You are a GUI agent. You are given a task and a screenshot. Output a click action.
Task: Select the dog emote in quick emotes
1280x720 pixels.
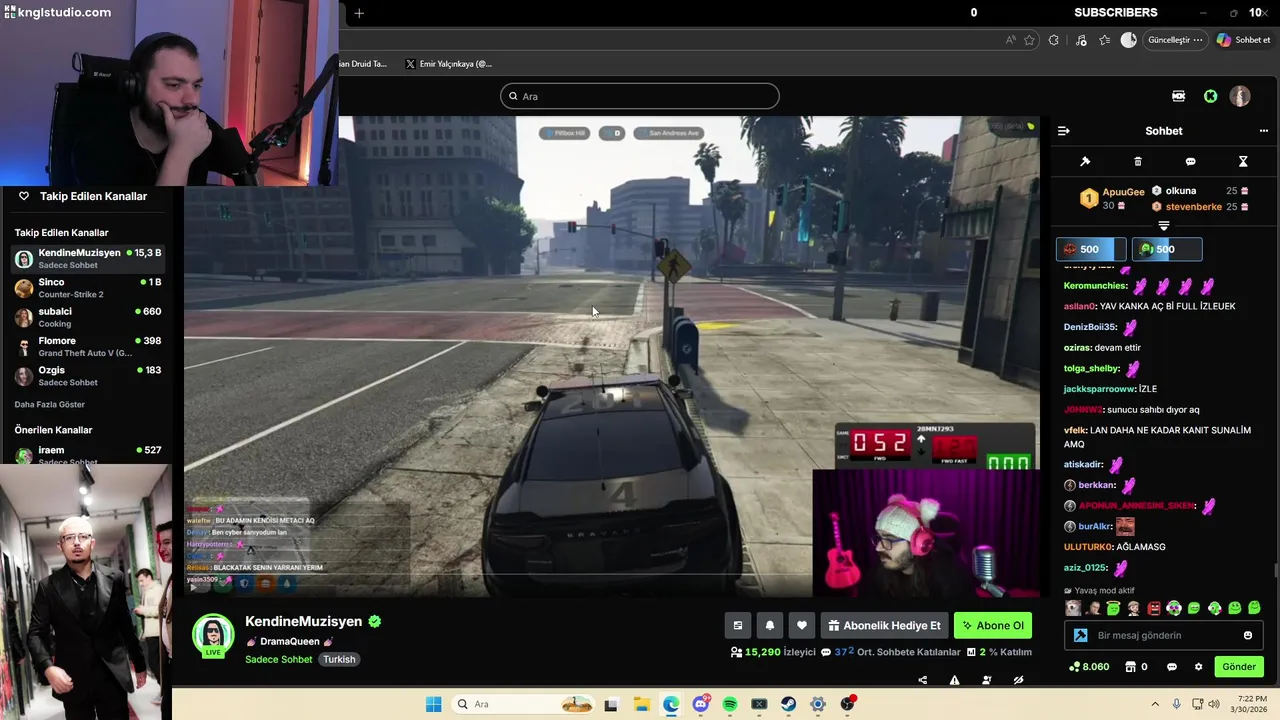click(1073, 608)
